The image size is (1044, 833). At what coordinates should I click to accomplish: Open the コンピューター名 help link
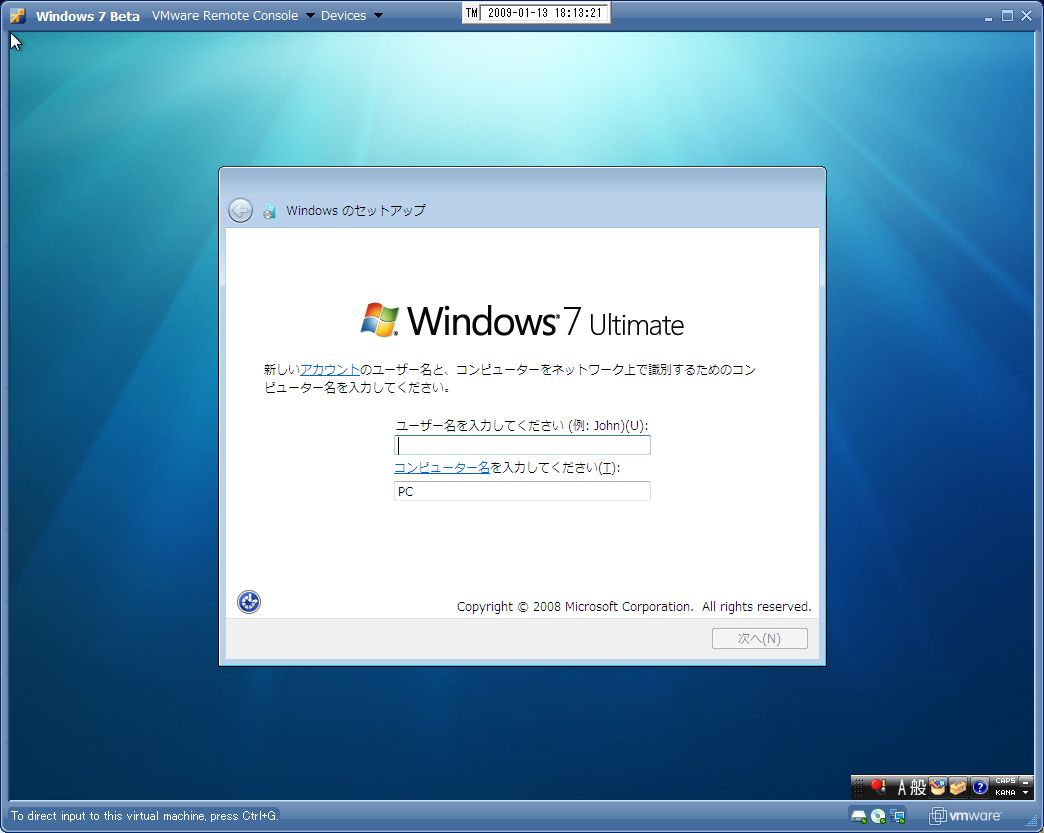click(x=442, y=468)
